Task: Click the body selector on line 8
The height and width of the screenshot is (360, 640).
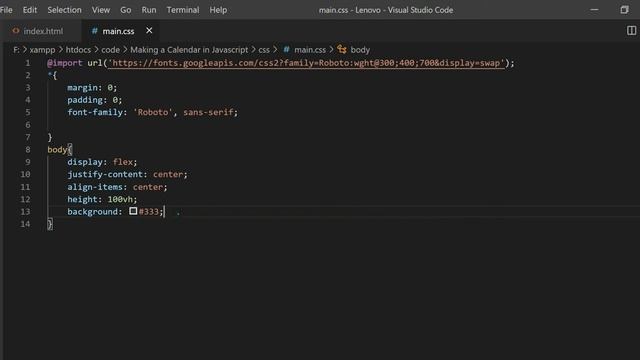Action: point(57,149)
